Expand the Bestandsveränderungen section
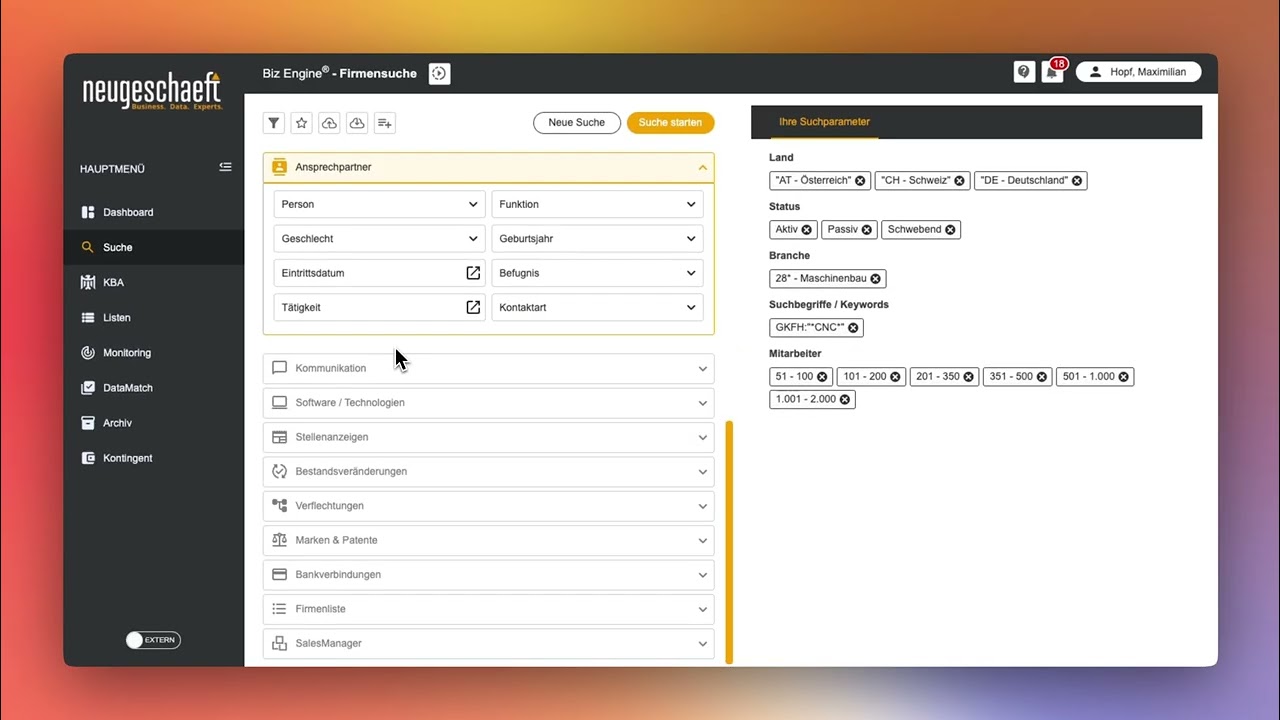This screenshot has width=1280, height=720. (x=488, y=471)
